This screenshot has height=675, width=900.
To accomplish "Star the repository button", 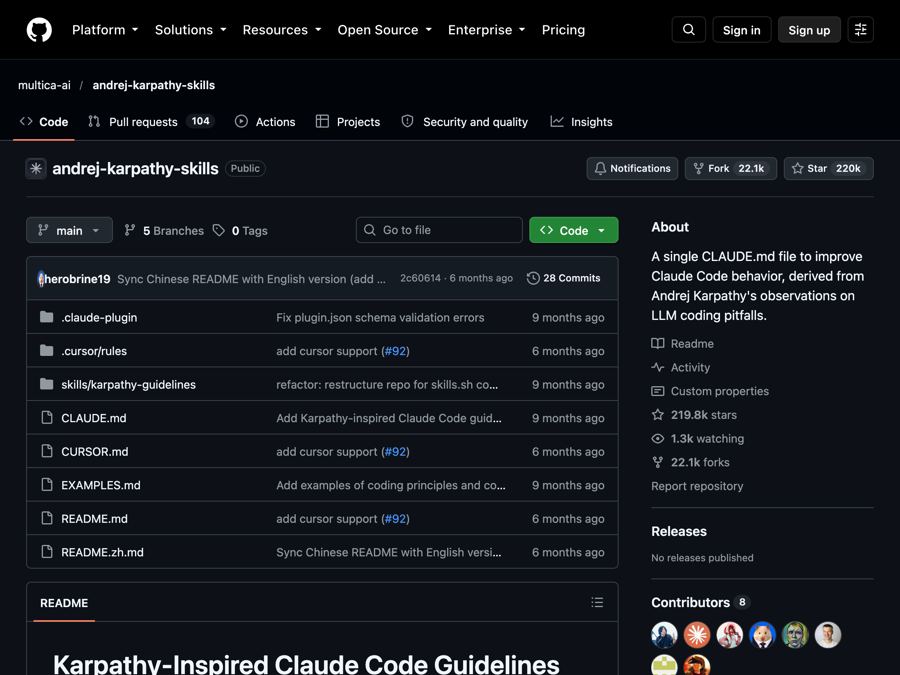I will tap(829, 169).
